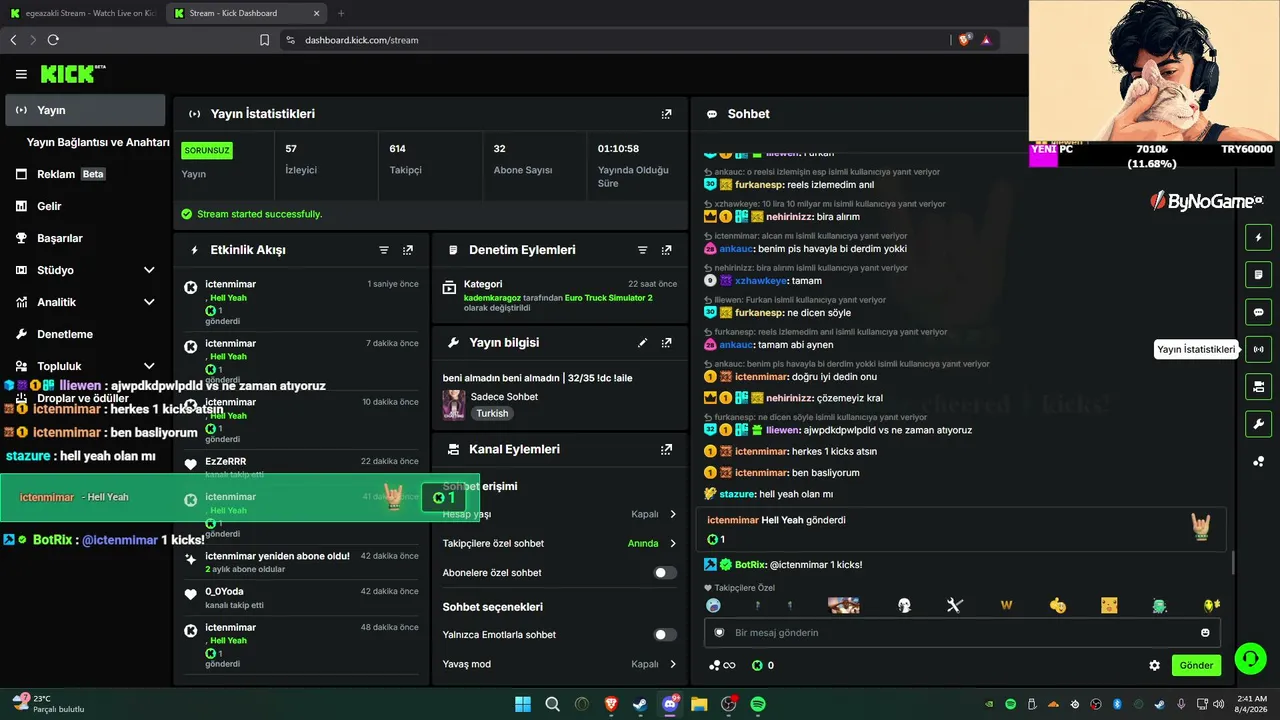
Task: Click stazure username in chat
Action: [737, 494]
